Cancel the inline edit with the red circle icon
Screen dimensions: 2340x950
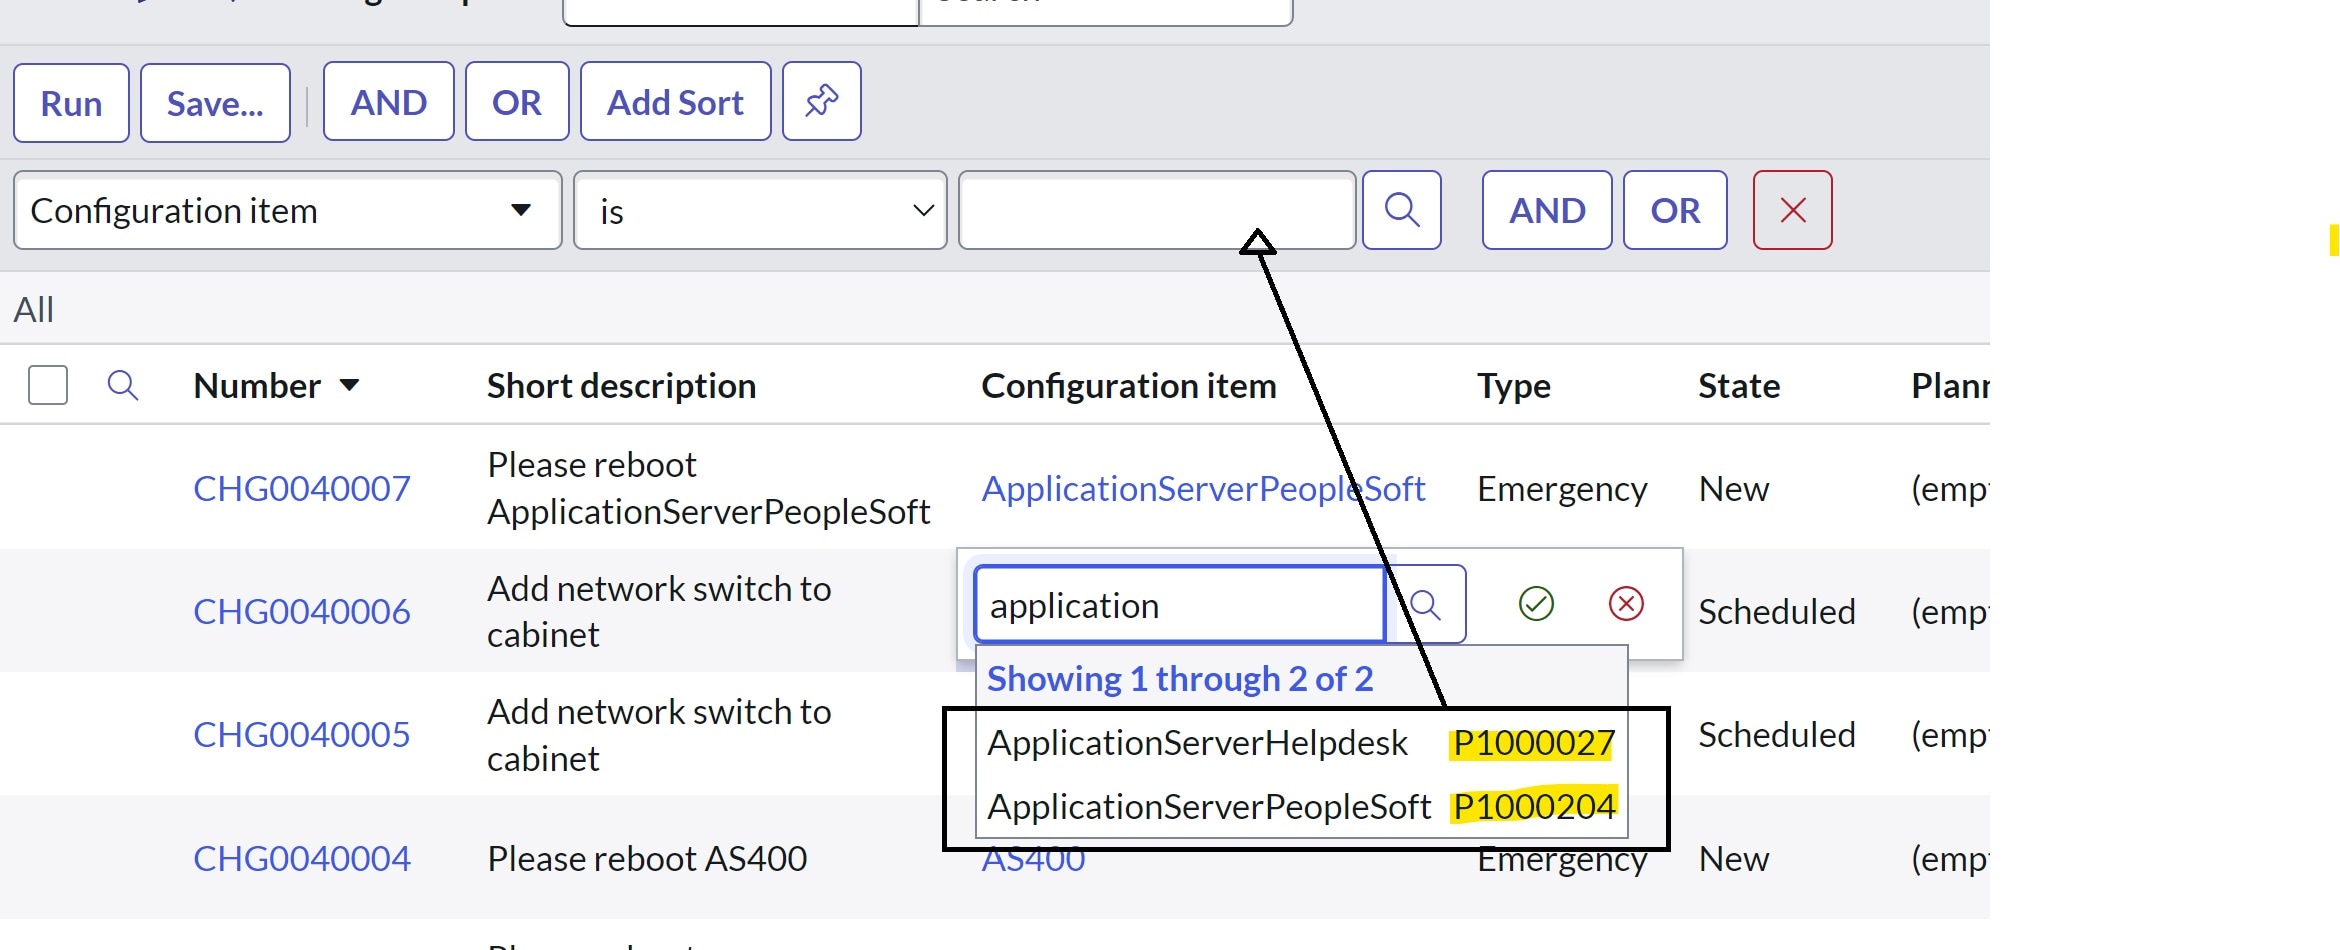[x=1626, y=603]
